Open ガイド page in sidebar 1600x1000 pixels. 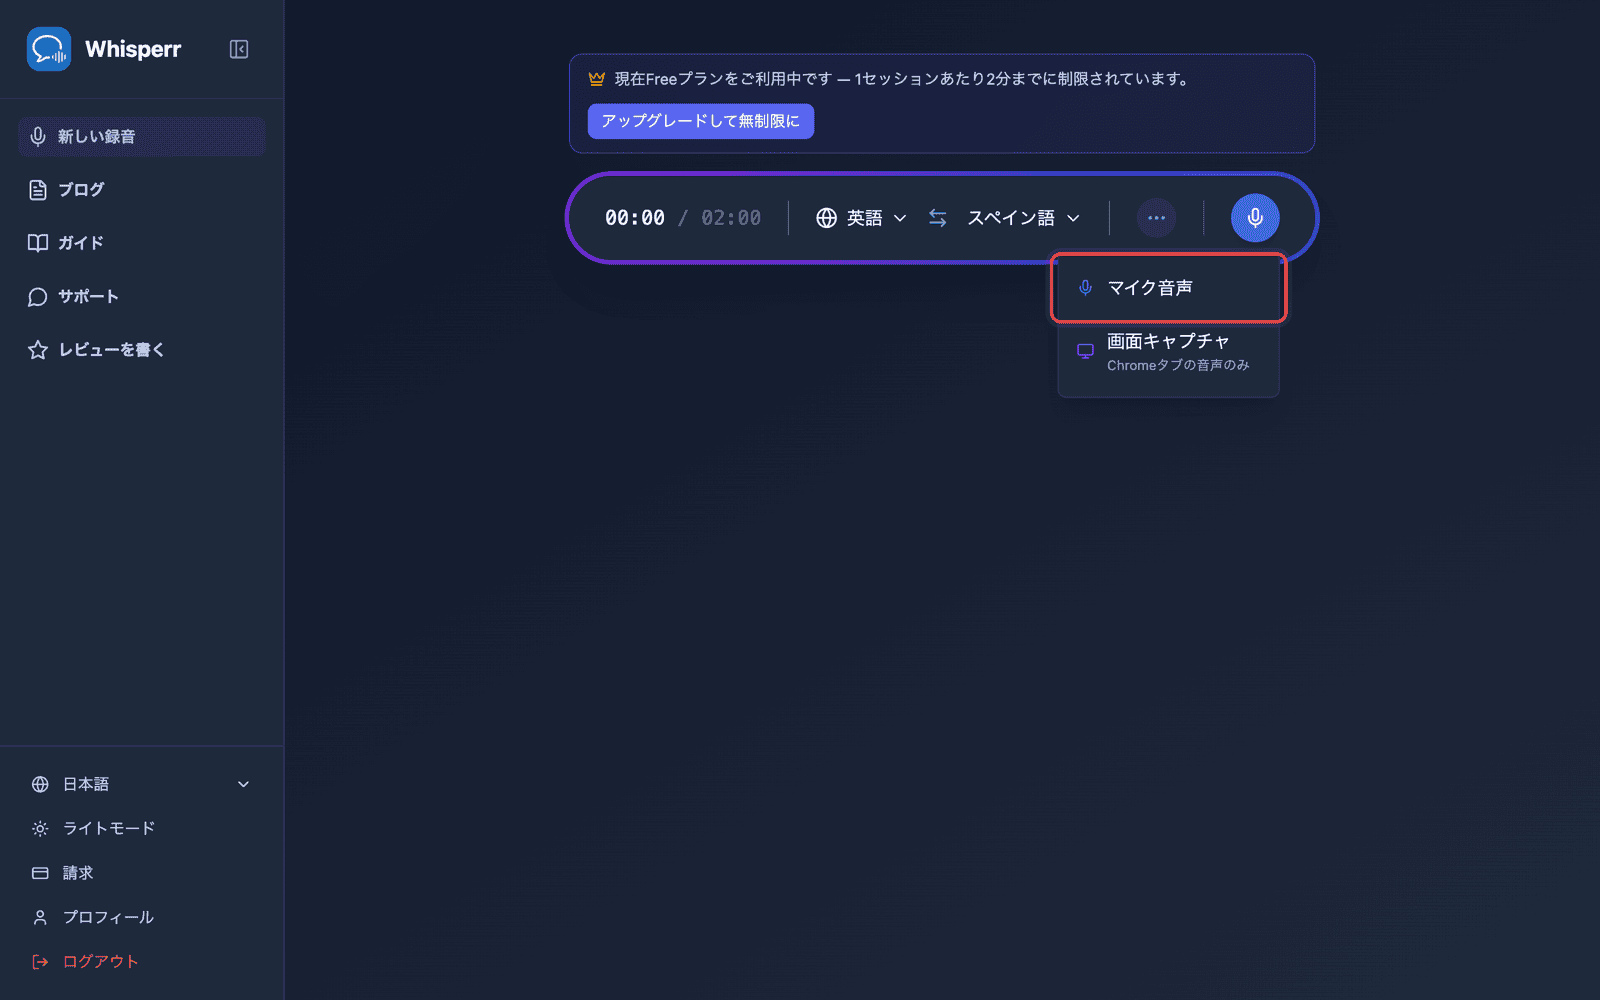141,243
